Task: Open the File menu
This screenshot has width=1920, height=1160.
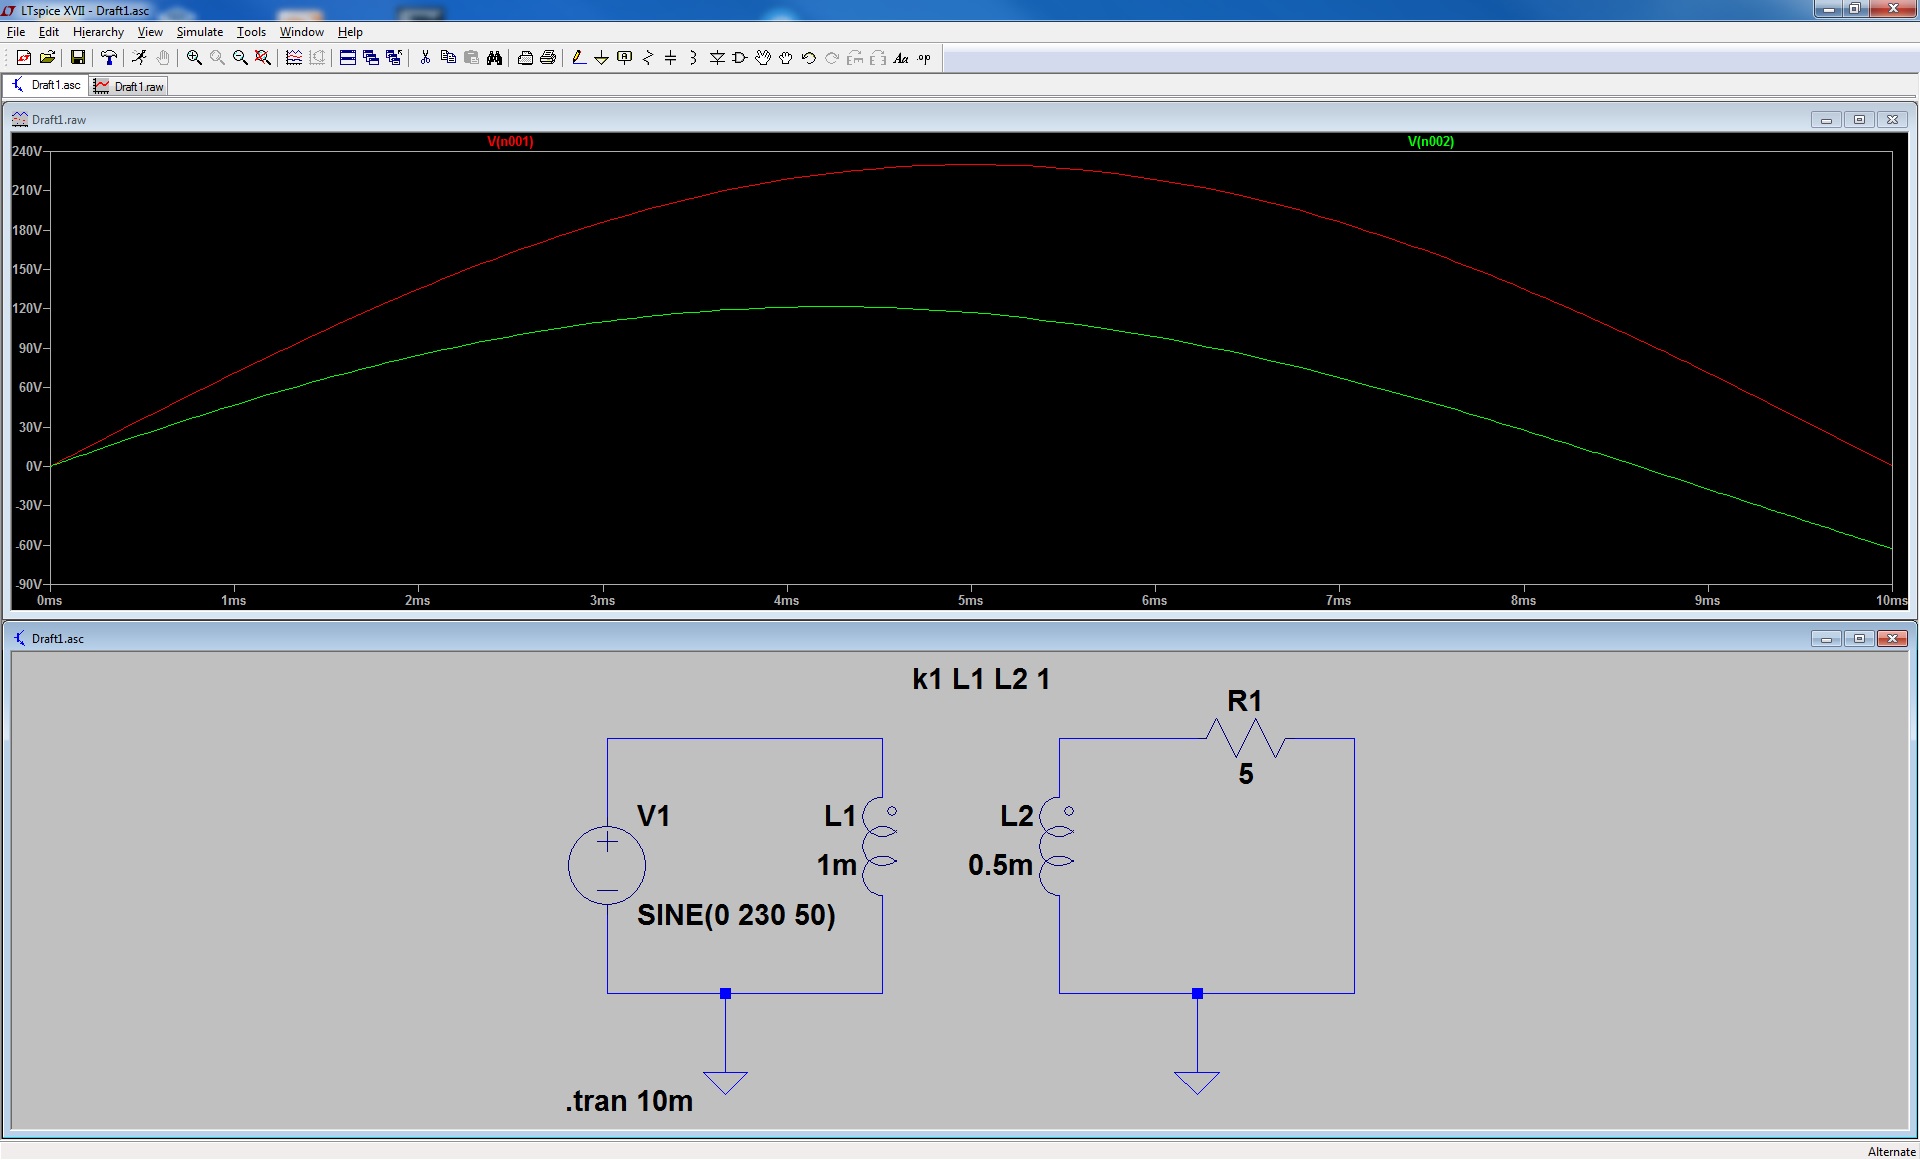Action: pos(16,32)
